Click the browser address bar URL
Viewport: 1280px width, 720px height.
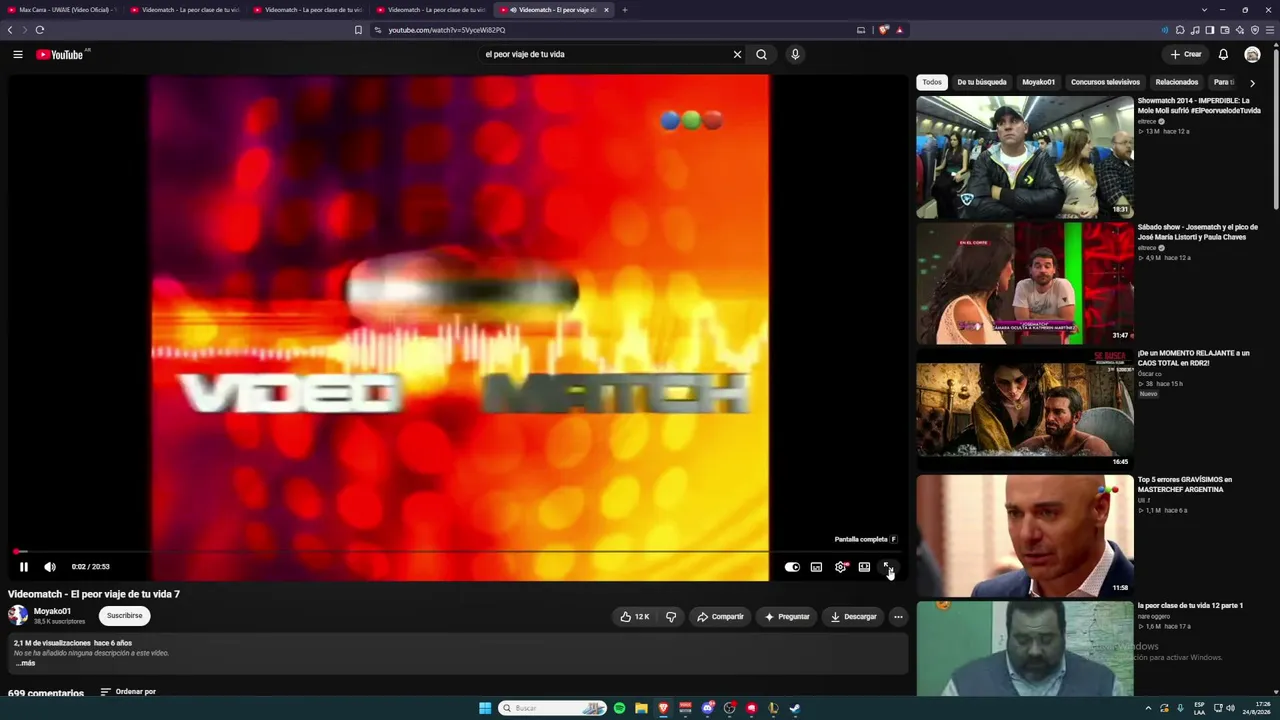pos(447,30)
